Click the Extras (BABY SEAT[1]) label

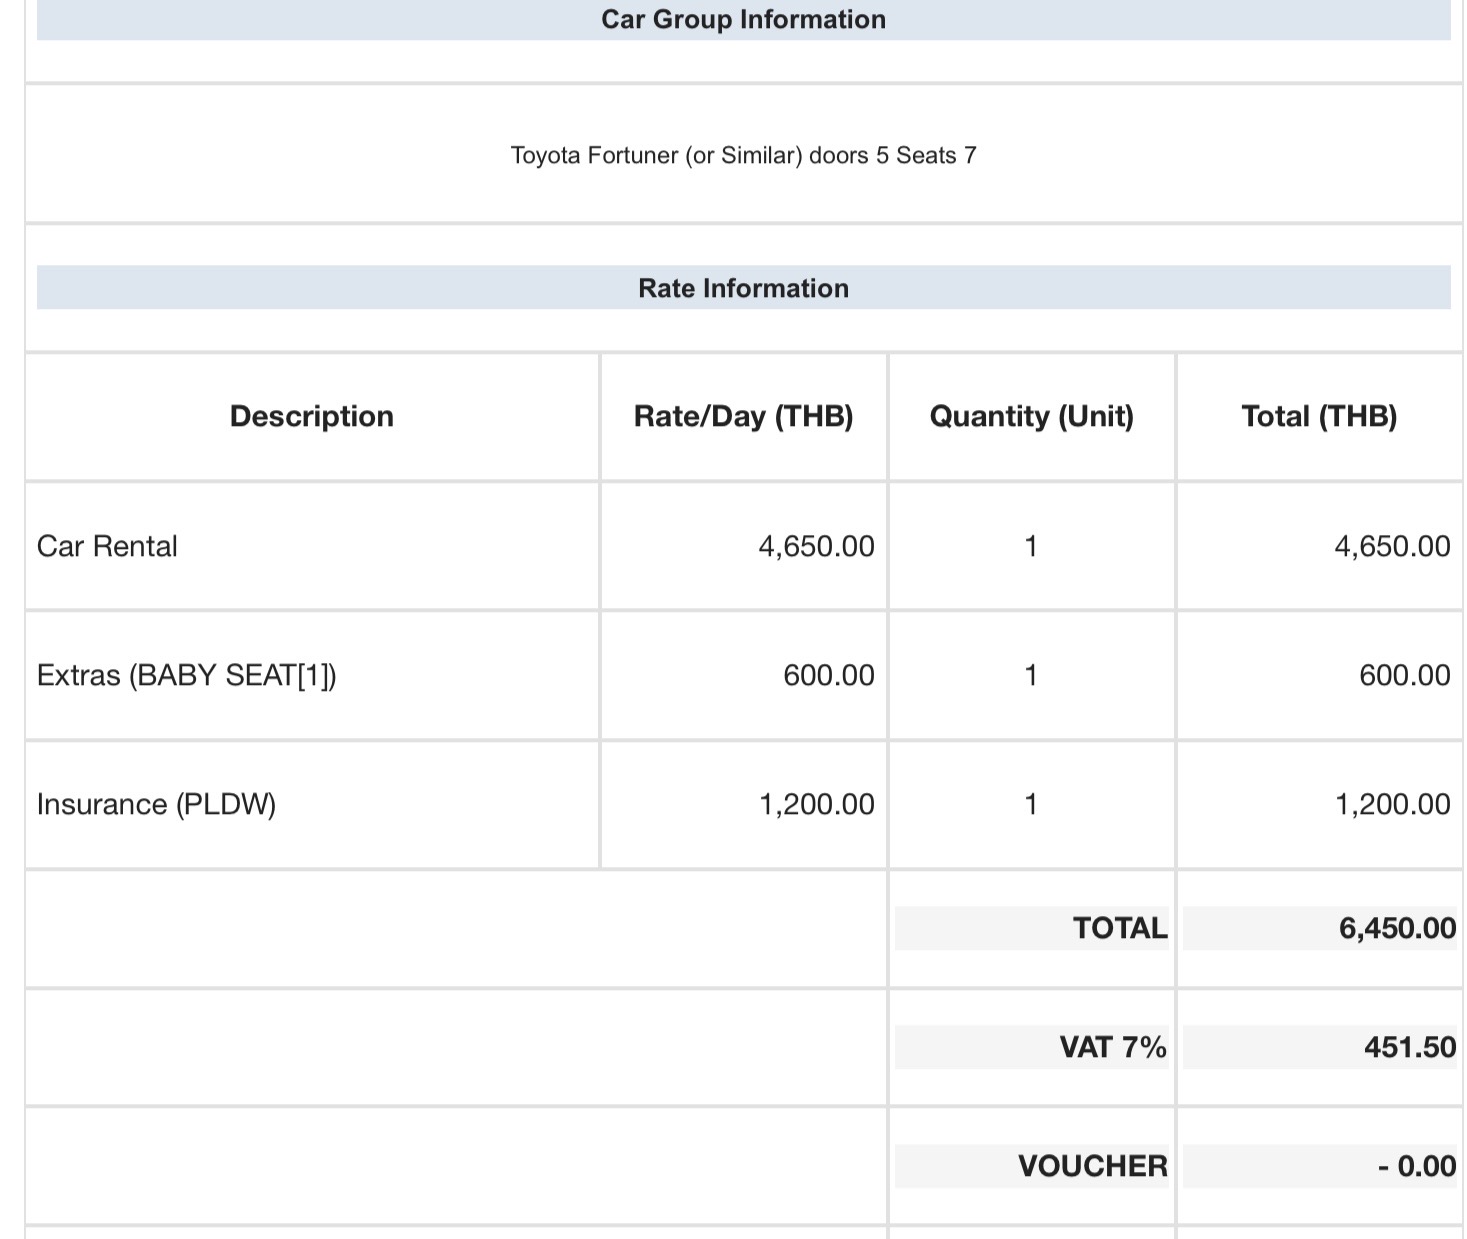186,675
